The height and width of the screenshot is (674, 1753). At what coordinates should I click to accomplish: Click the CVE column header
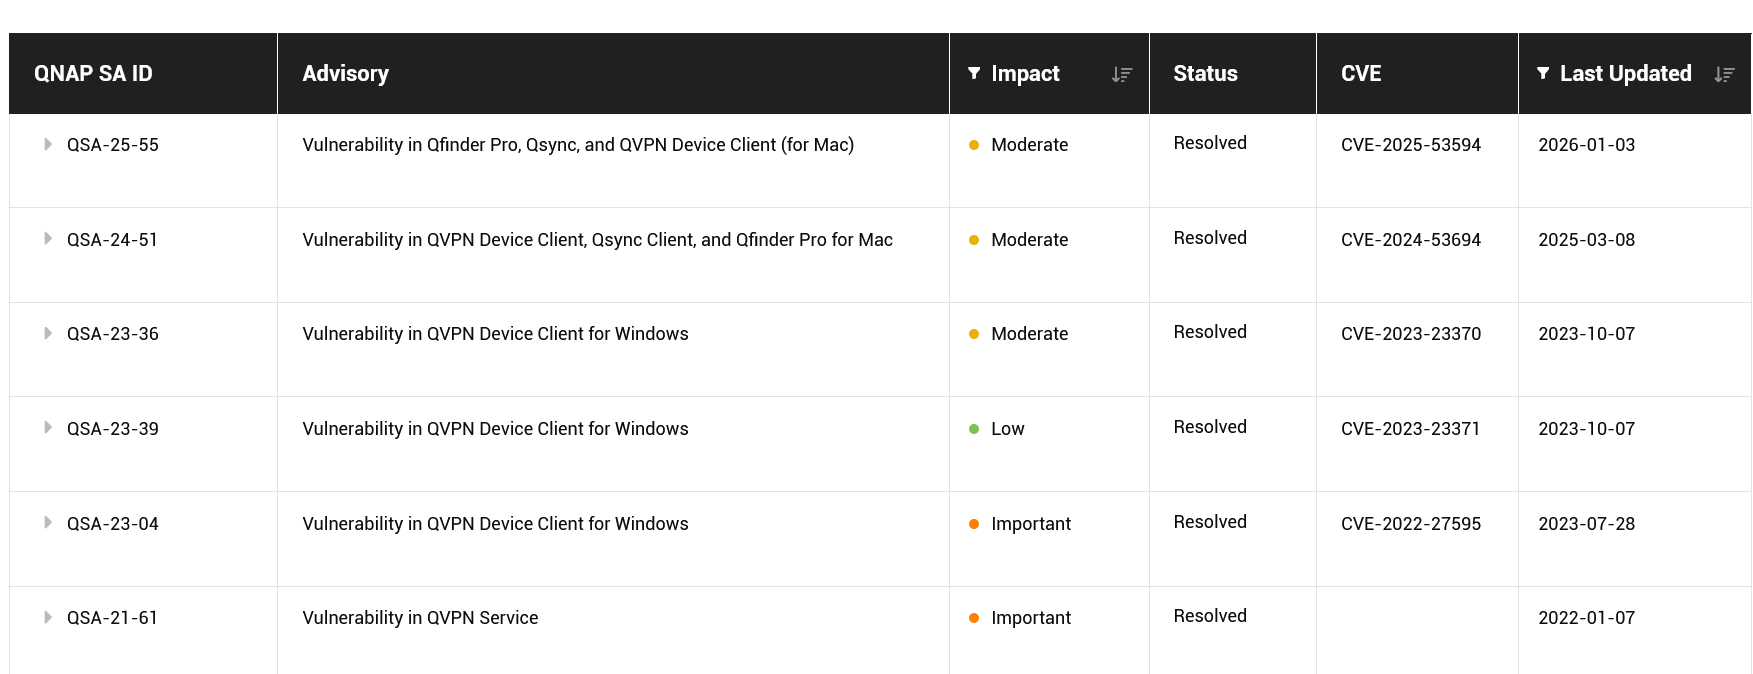[1360, 73]
